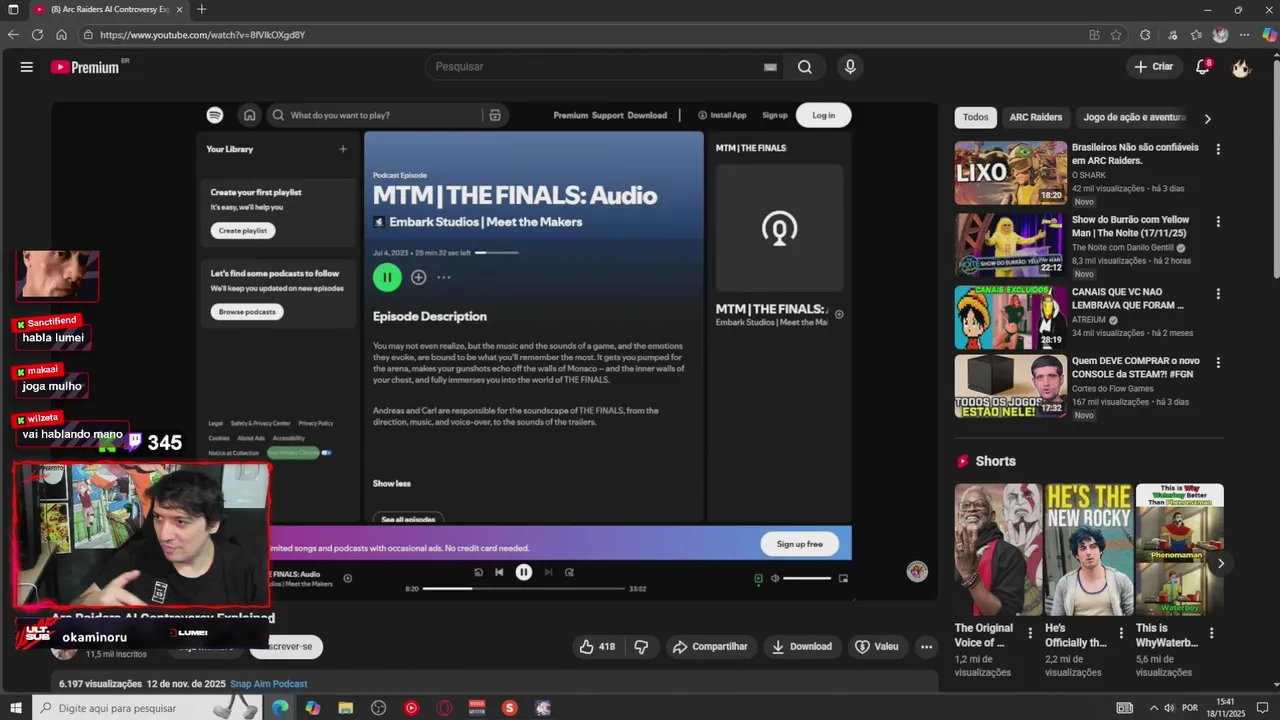The width and height of the screenshot is (1280, 720).
Task: Open options for The Original Voice short
Action: coord(1030,633)
